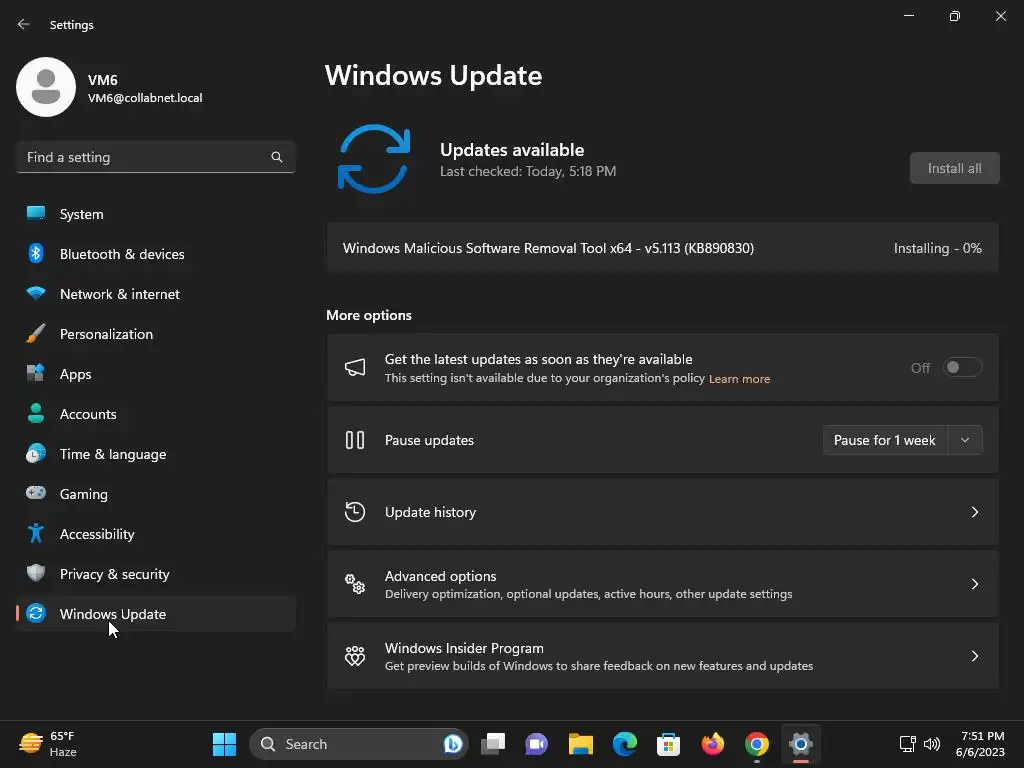Open Microsoft Edge from the taskbar
Screen dimensions: 1024x768
(625, 744)
